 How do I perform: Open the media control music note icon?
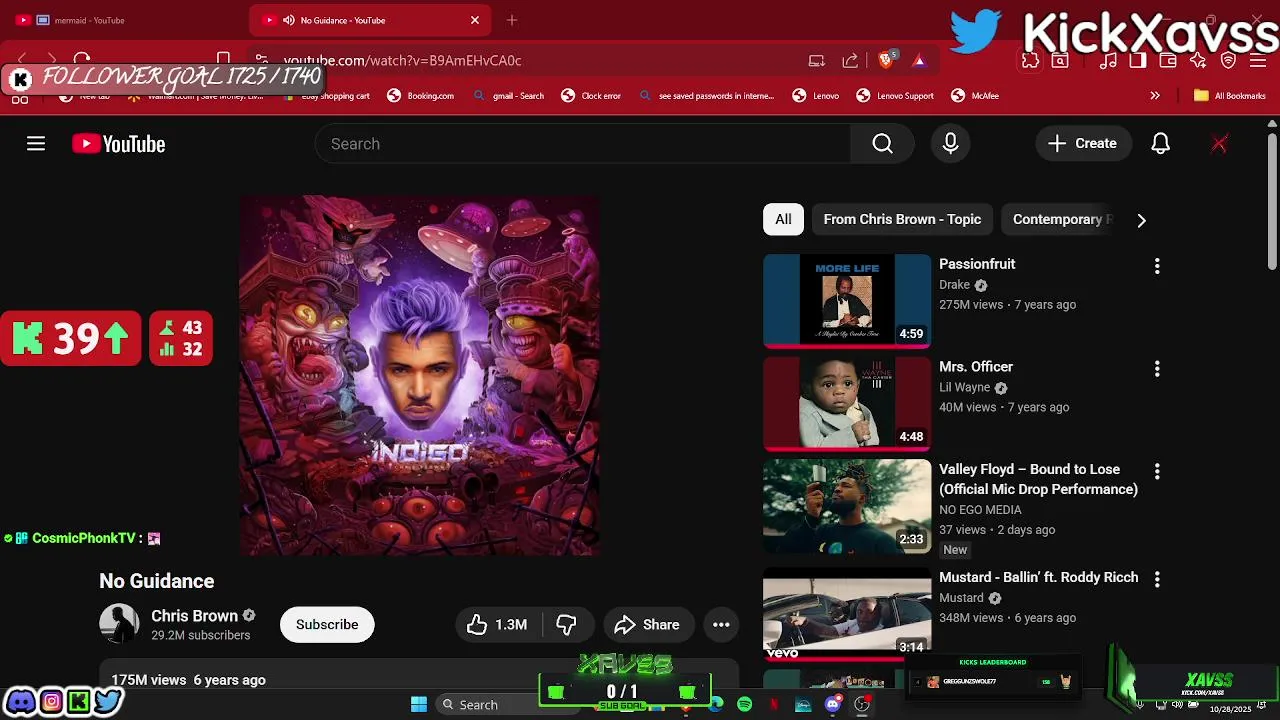click(1107, 61)
